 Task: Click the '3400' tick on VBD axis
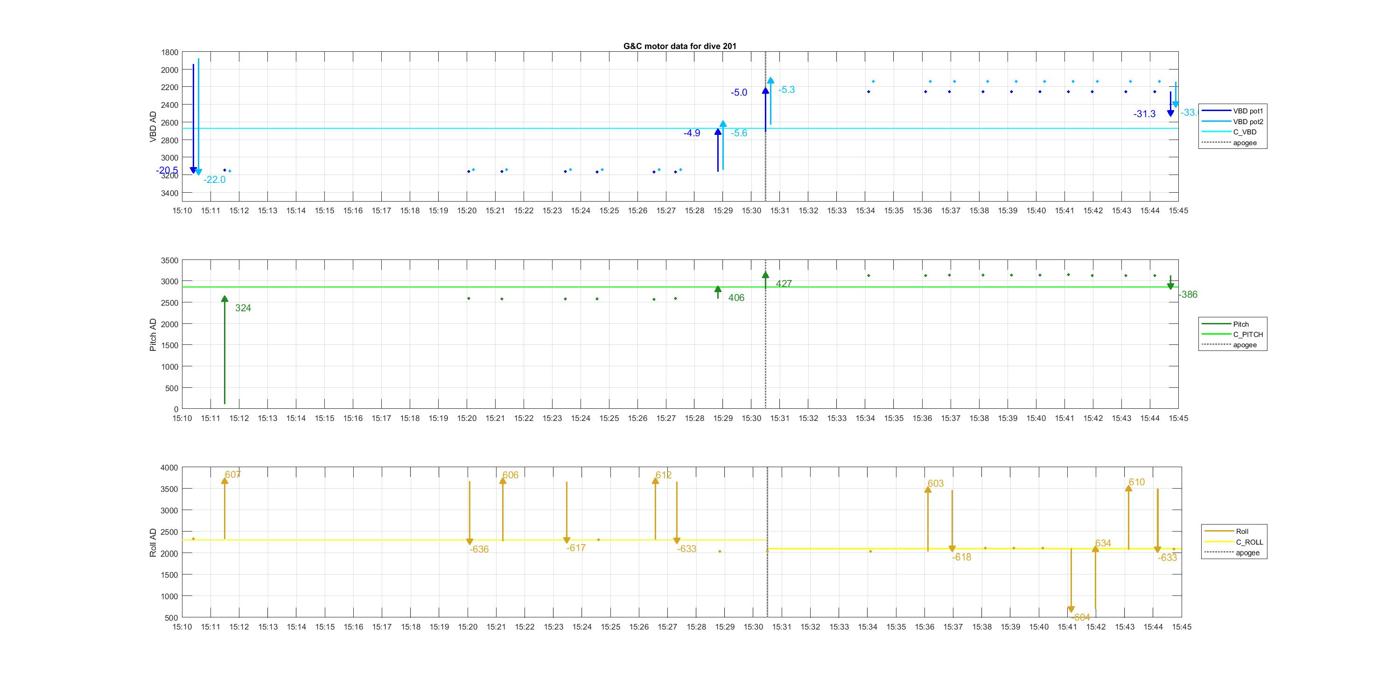click(169, 193)
